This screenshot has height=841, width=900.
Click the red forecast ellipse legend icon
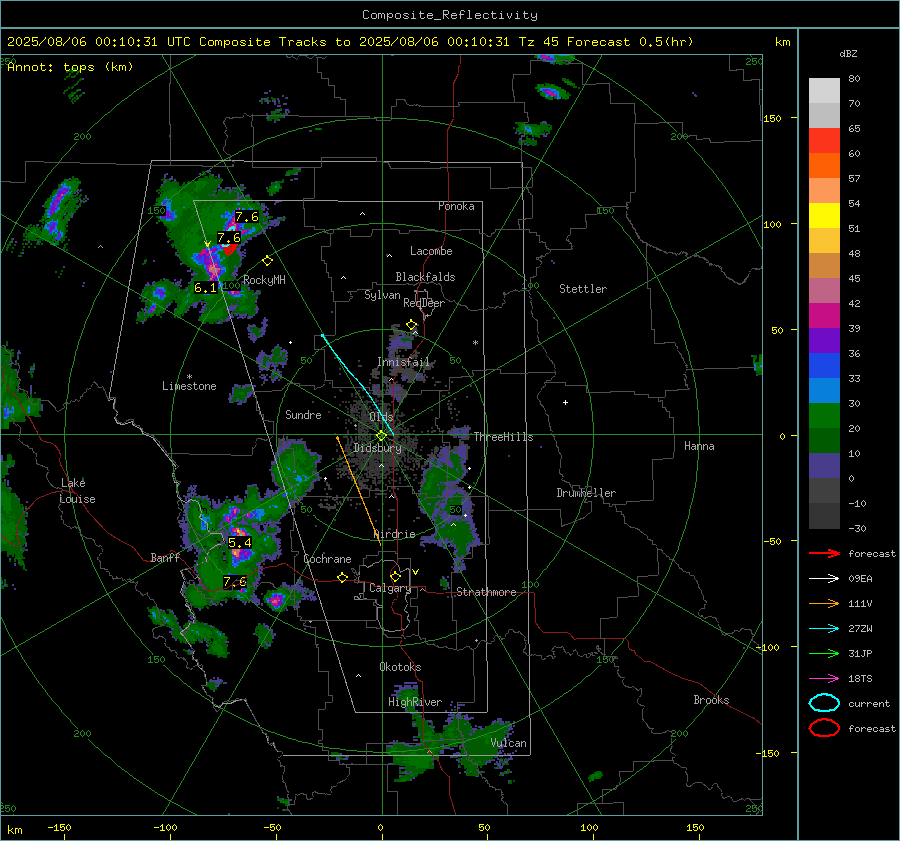[x=824, y=728]
